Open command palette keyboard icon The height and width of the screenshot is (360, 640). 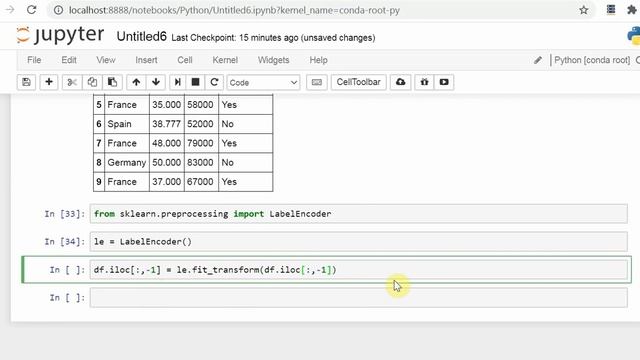[x=317, y=82]
